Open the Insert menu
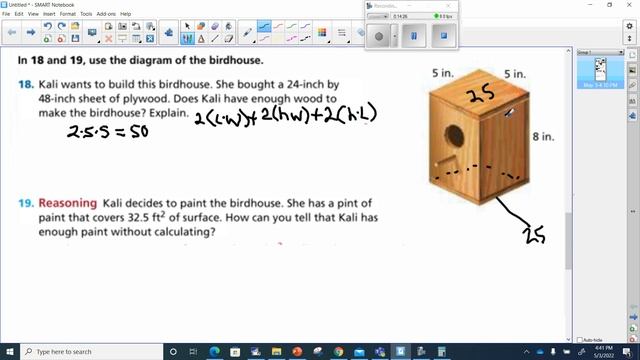Screen dimensions: 640x360 click(x=49, y=14)
